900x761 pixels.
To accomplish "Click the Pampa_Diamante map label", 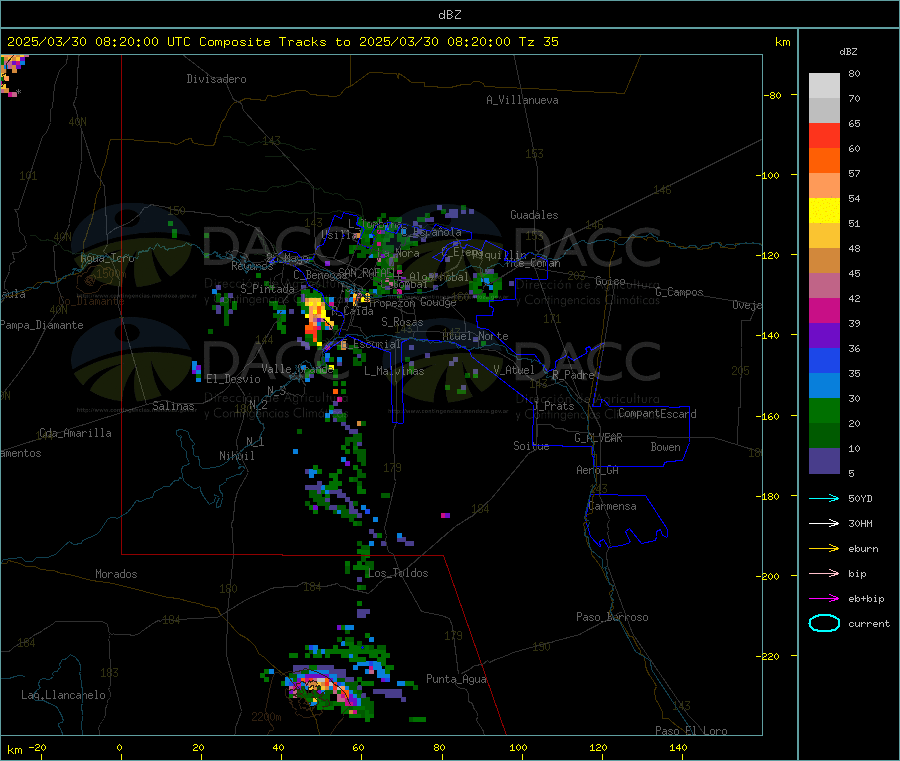I will point(42,325).
